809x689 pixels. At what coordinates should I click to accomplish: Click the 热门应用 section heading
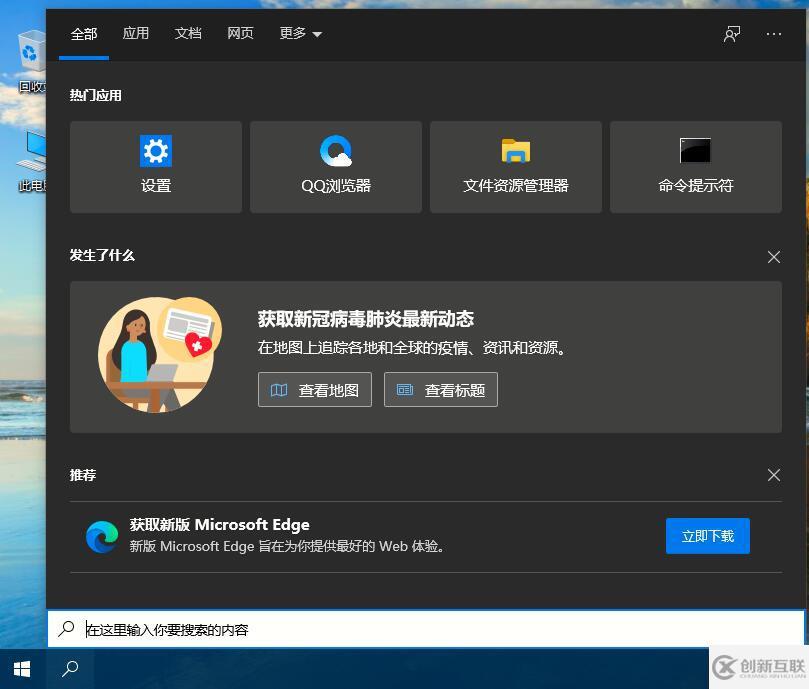[95, 95]
